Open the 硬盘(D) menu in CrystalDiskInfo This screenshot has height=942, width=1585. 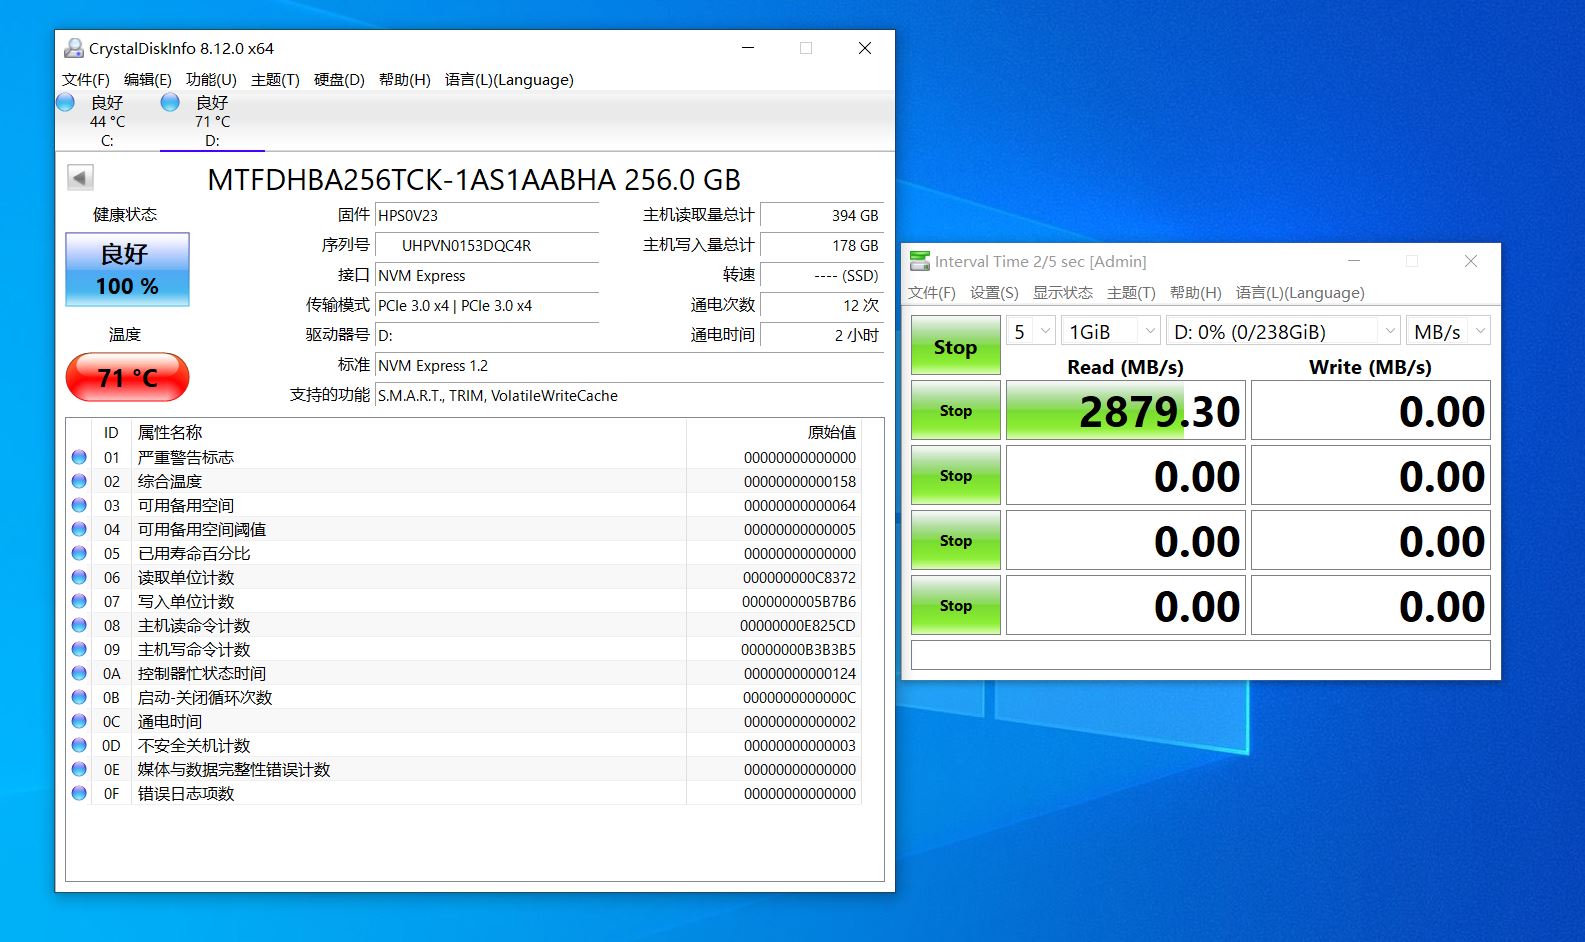click(x=339, y=80)
